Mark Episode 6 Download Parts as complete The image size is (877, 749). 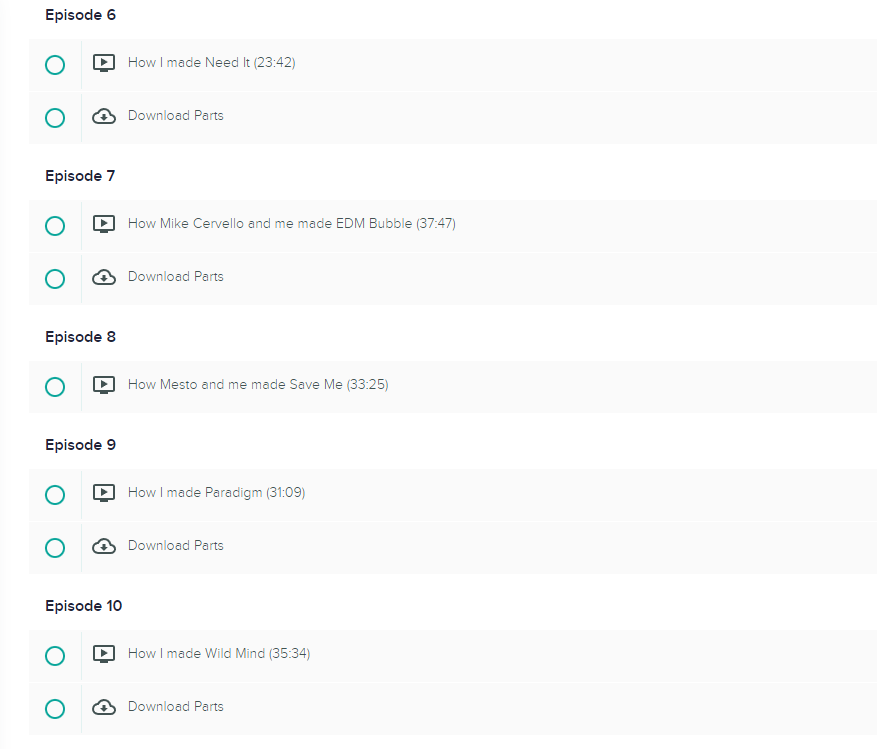tap(55, 118)
